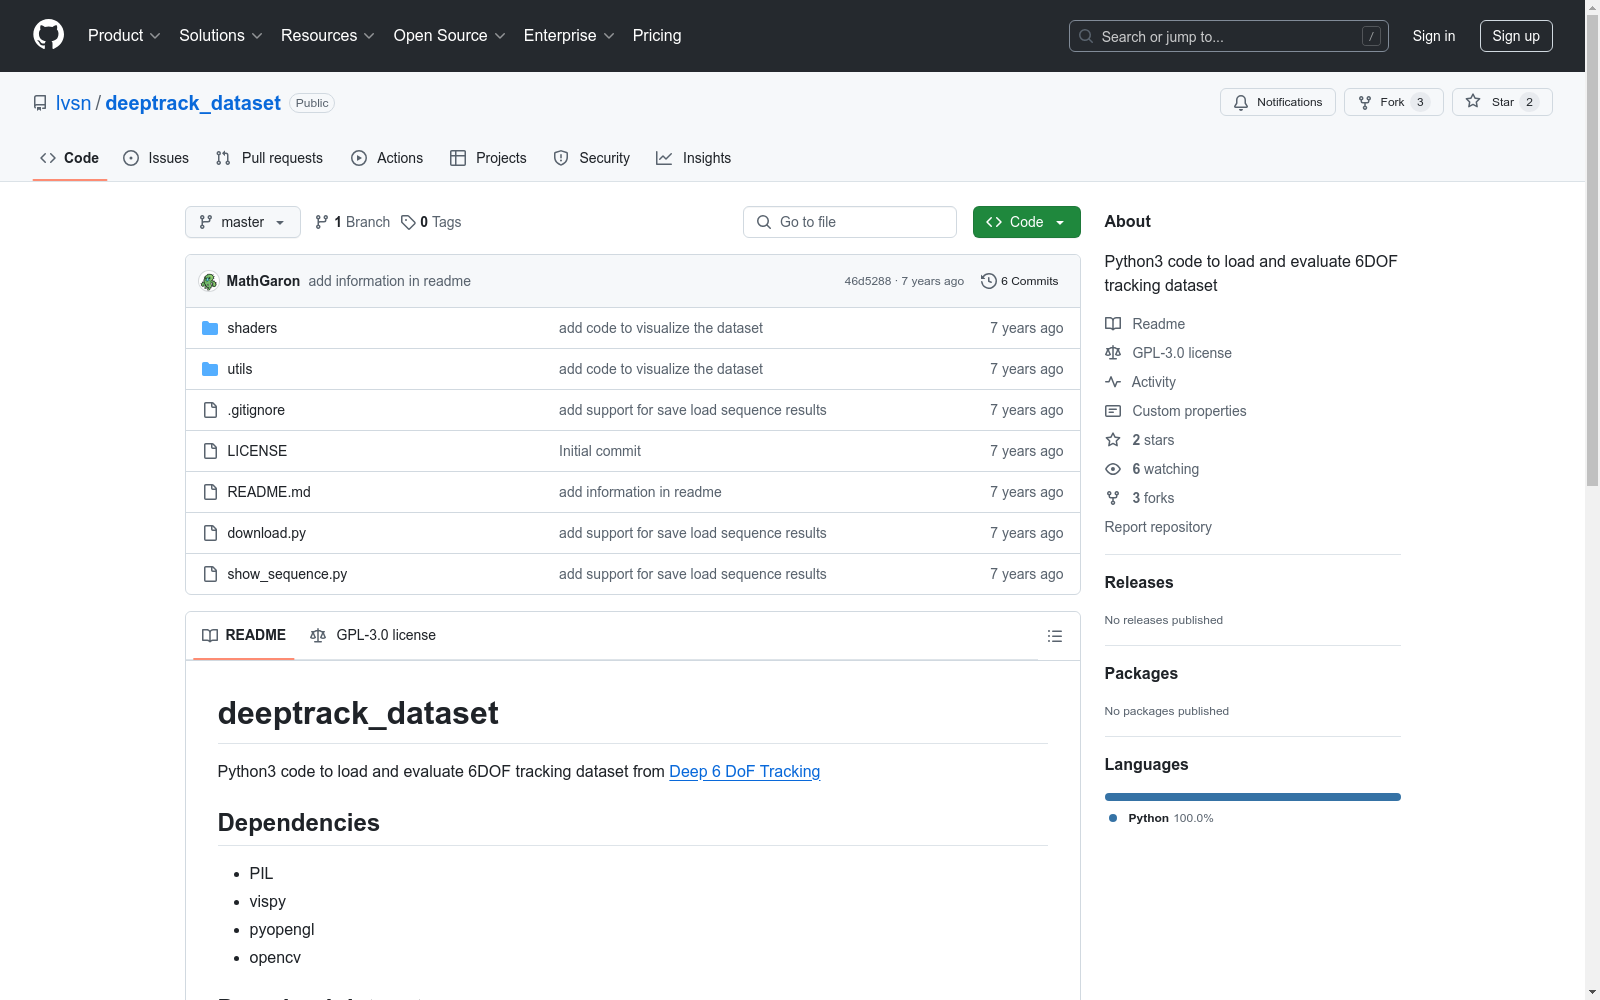This screenshot has height=1000, width=1600.
Task: Open the Actions tab
Action: [x=387, y=158]
